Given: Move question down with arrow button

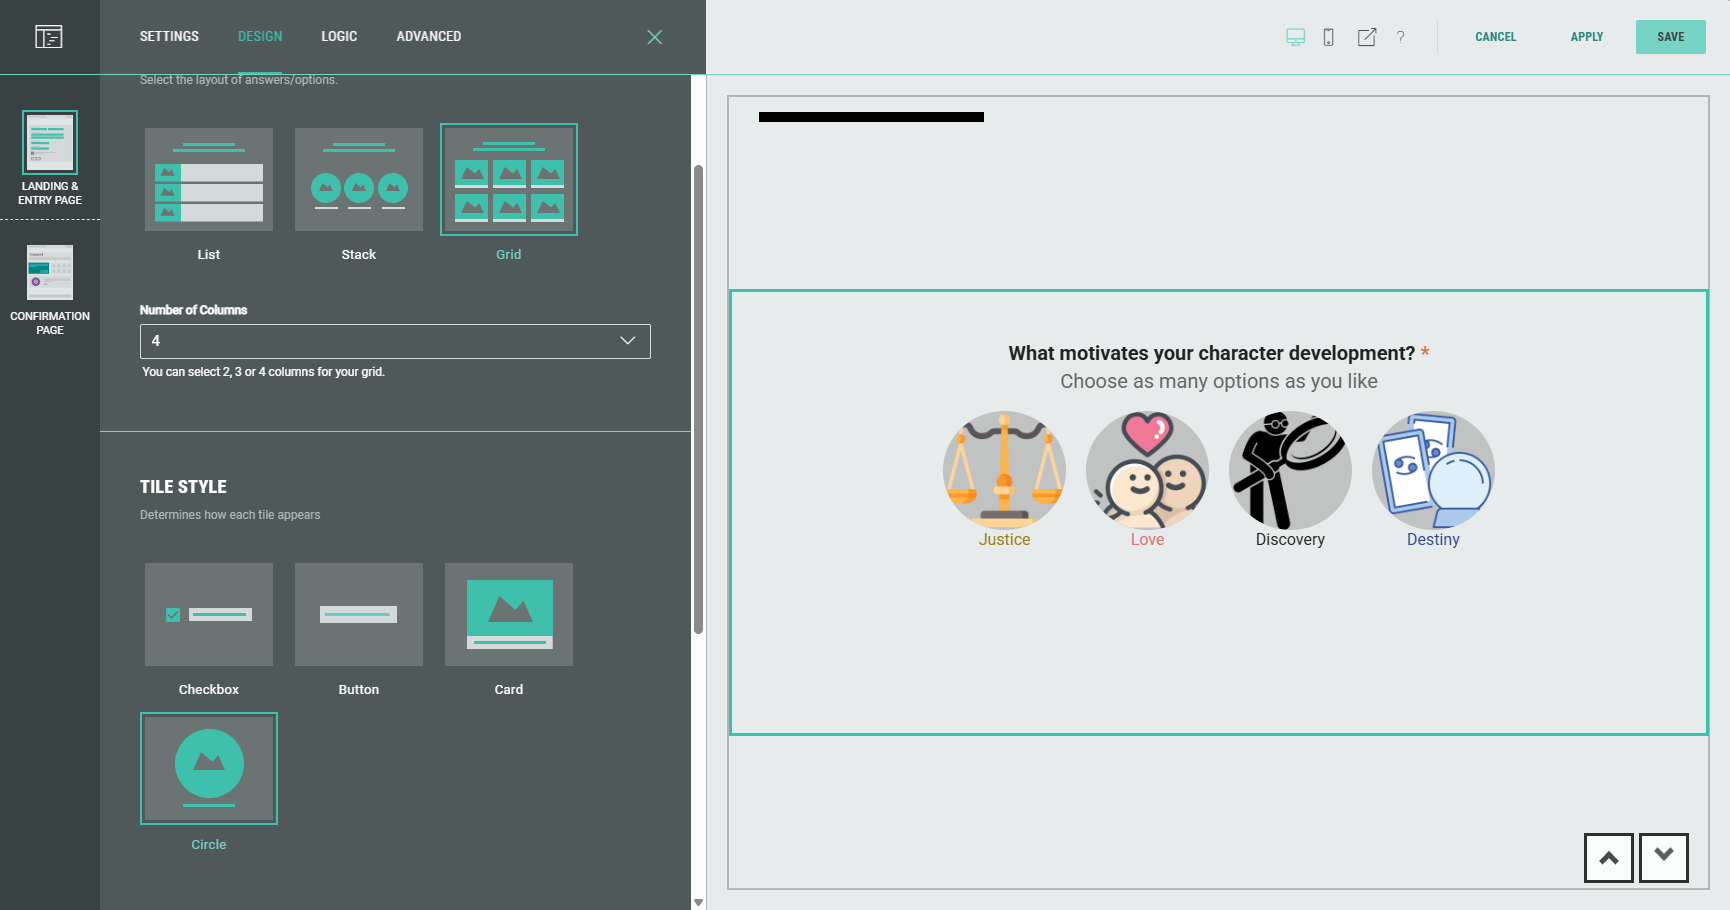Looking at the screenshot, I should (x=1663, y=857).
